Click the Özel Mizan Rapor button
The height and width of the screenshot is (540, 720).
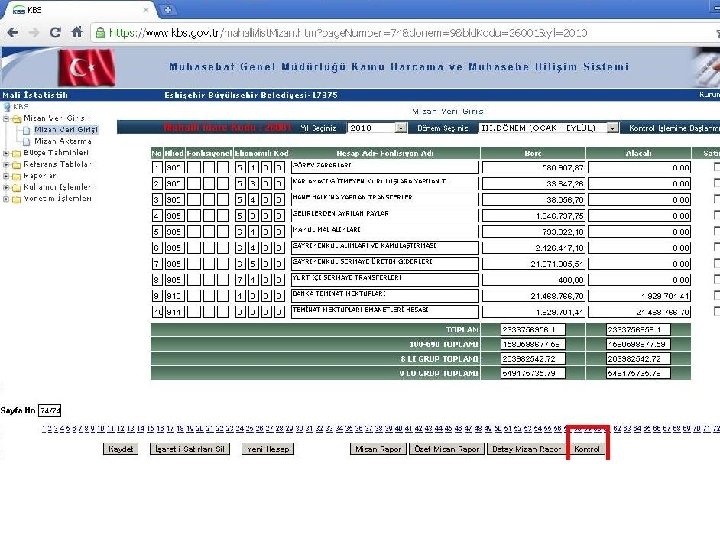point(447,449)
